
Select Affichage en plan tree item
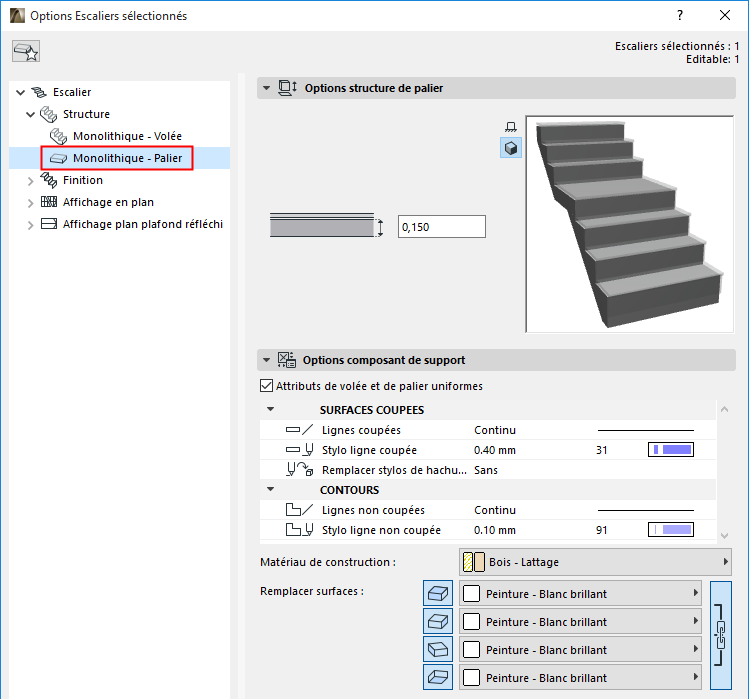[x=108, y=202]
